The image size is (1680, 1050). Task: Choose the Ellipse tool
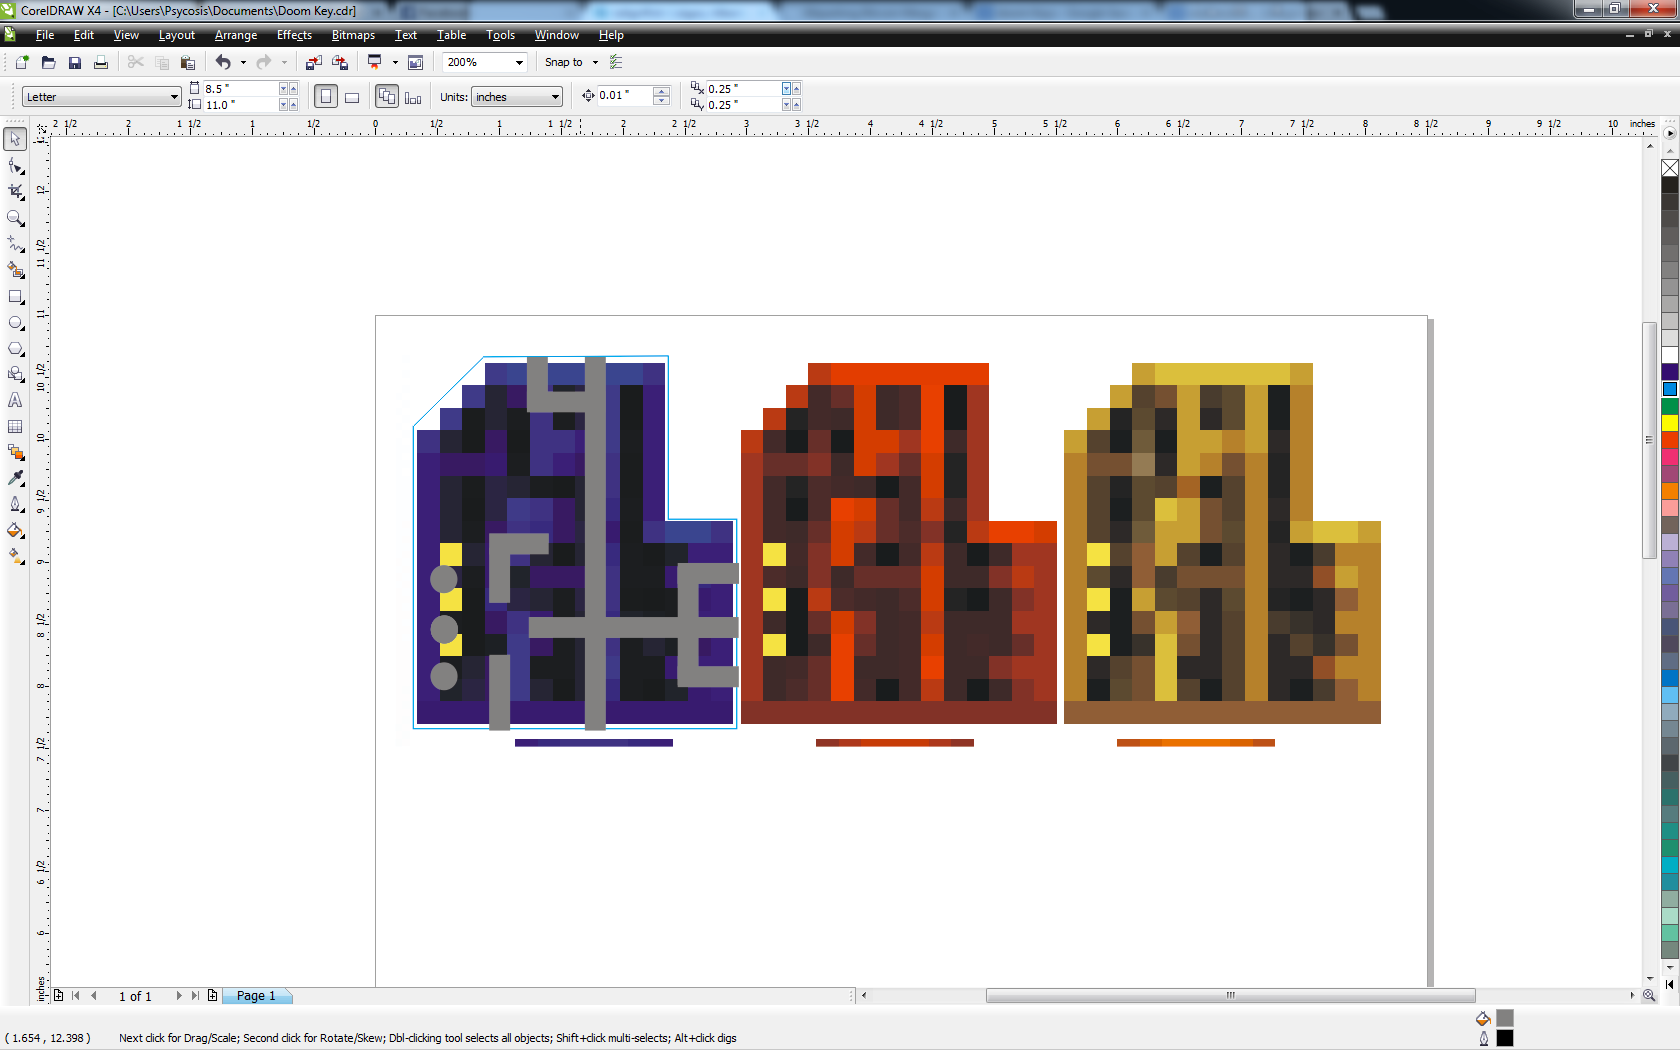pos(15,323)
